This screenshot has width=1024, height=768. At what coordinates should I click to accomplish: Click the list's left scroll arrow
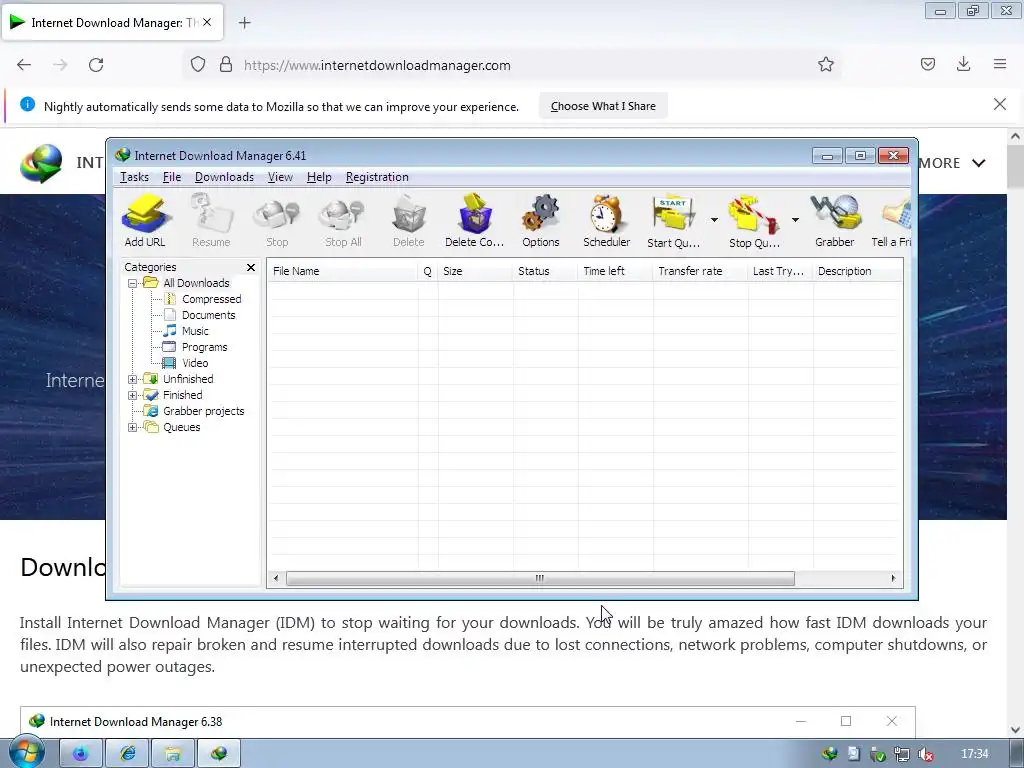(x=276, y=579)
